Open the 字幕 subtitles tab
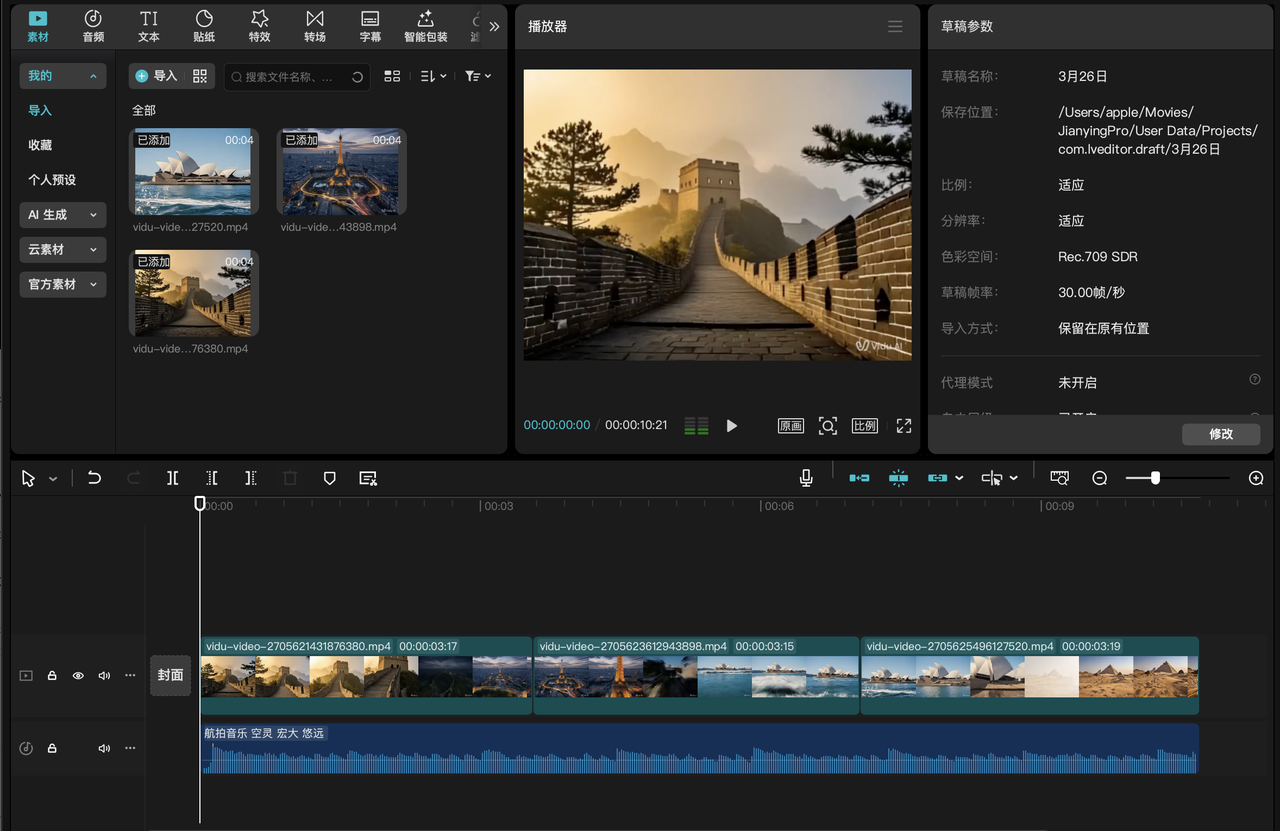The height and width of the screenshot is (831, 1280). (370, 26)
